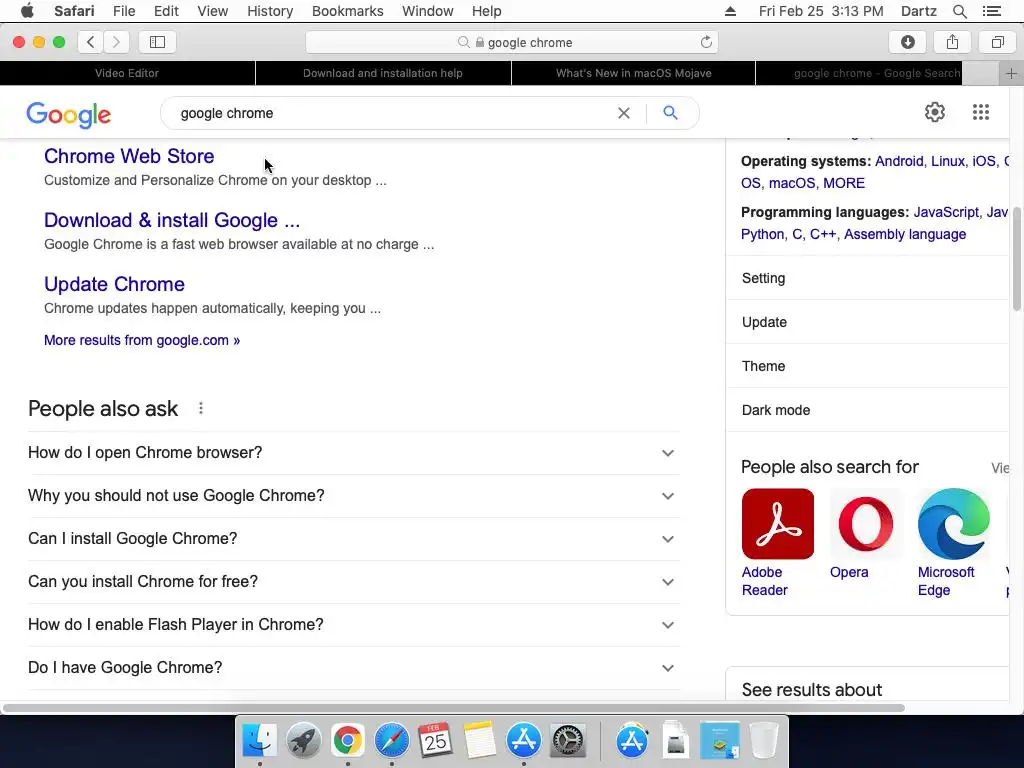Switch to Download and installation help tab
Image resolution: width=1024 pixels, height=768 pixels.
point(383,73)
